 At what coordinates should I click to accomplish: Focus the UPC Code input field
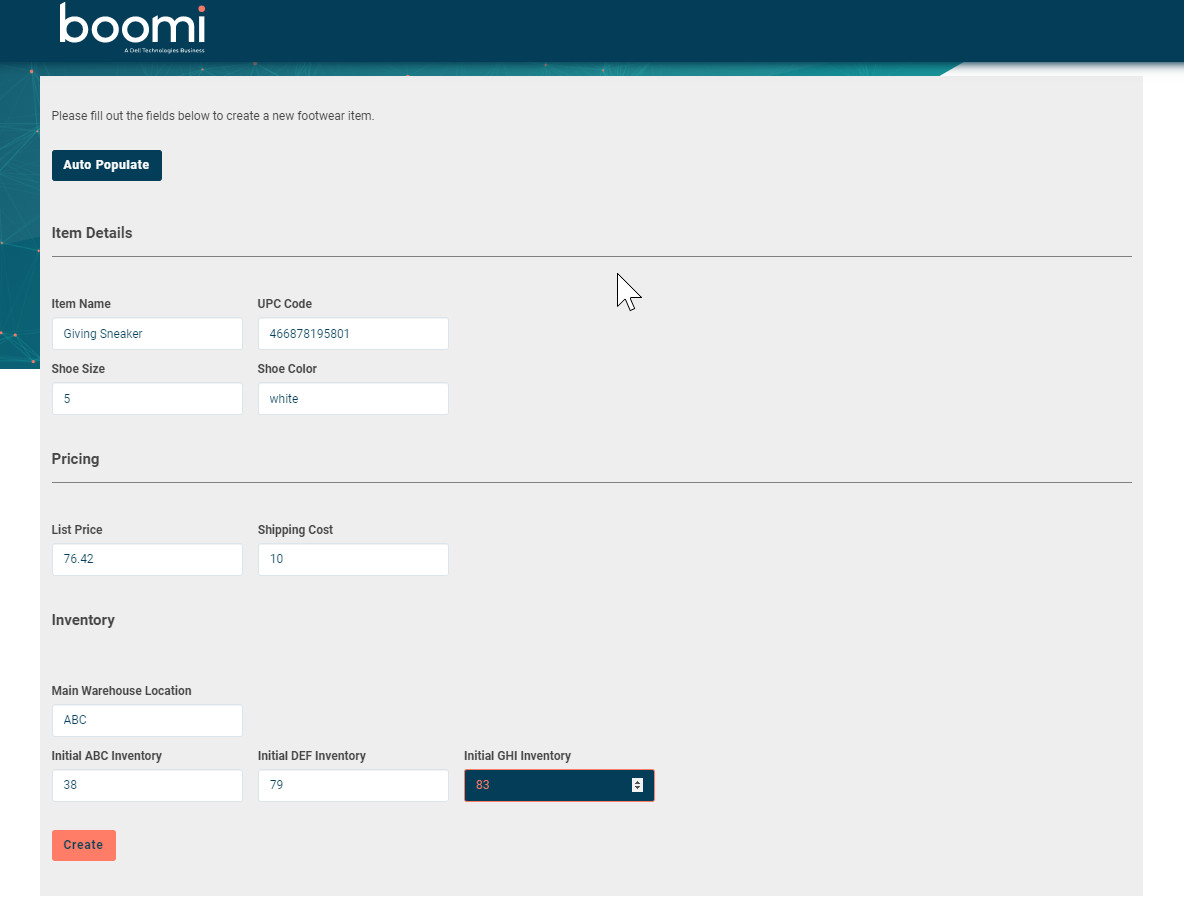click(353, 334)
